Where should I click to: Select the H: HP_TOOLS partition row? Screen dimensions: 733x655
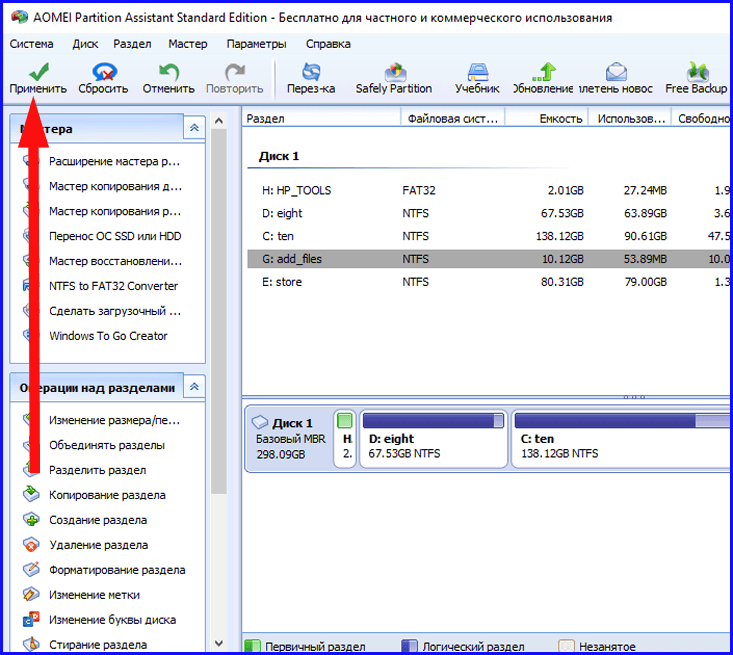point(489,190)
